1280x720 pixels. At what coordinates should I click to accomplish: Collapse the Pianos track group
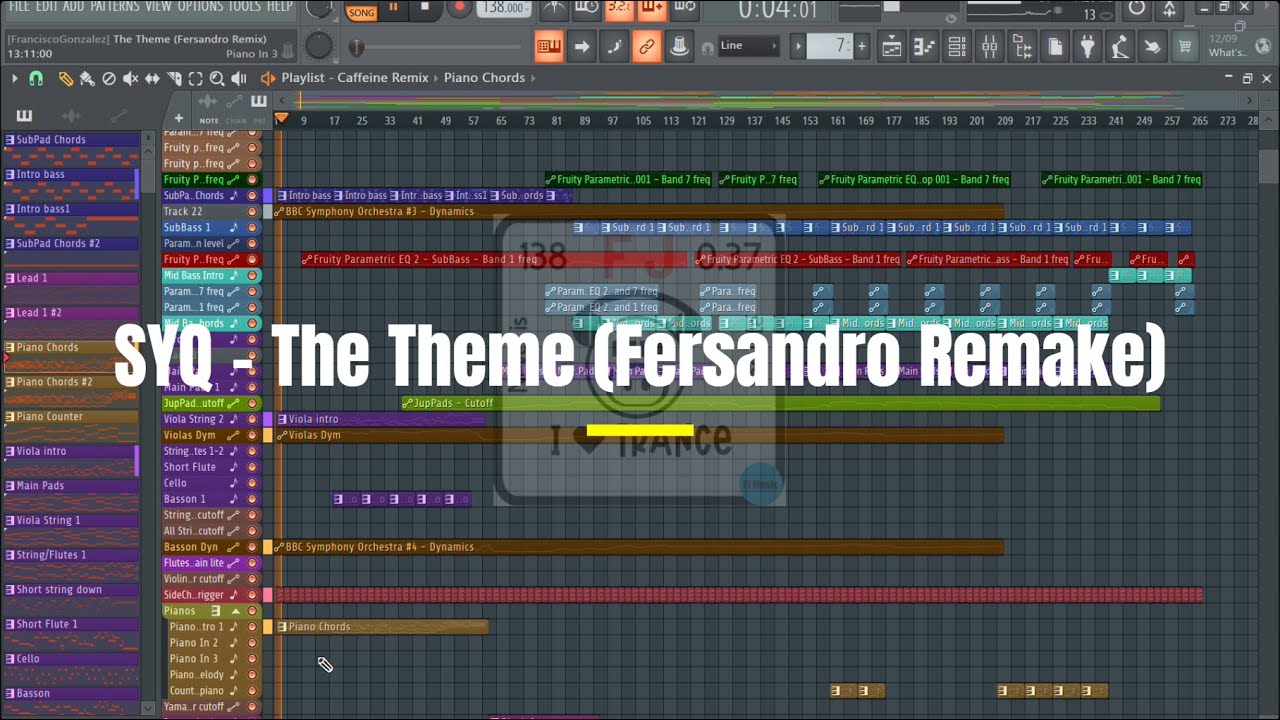(x=236, y=611)
